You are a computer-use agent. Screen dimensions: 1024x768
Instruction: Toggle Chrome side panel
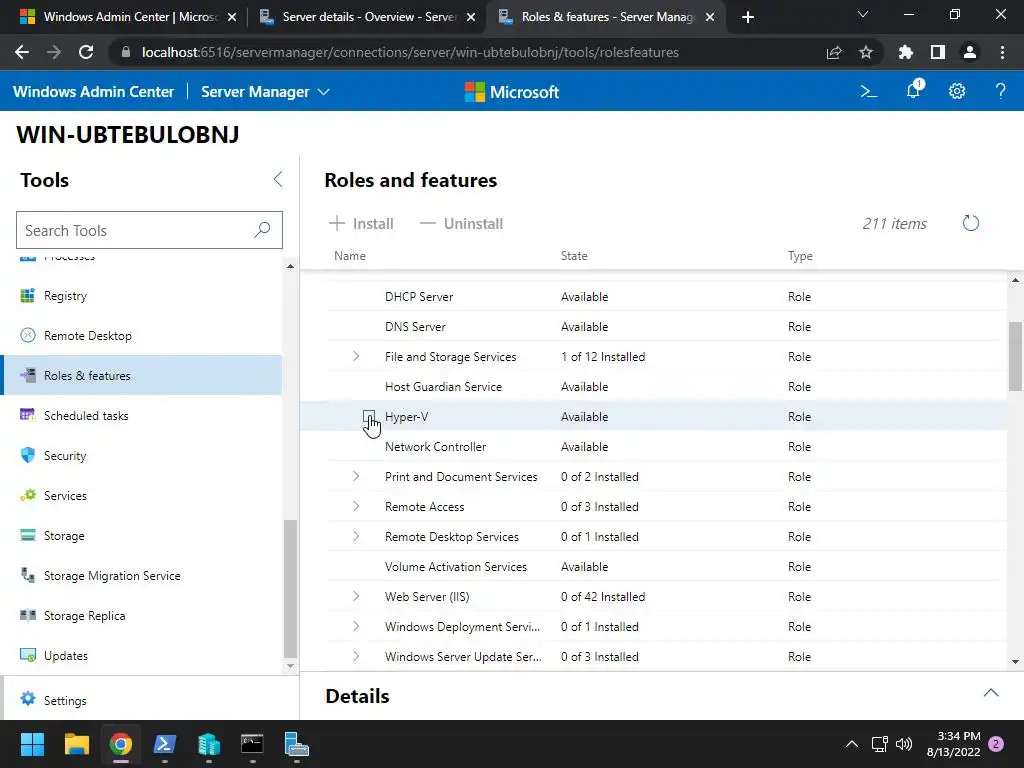click(938, 52)
